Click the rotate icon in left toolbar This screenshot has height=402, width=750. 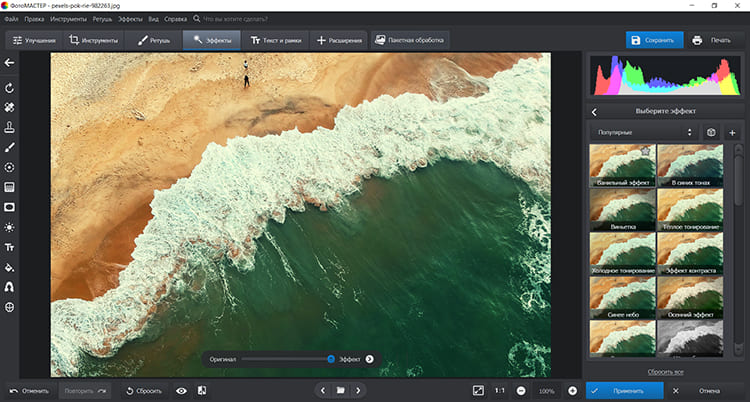click(x=9, y=86)
